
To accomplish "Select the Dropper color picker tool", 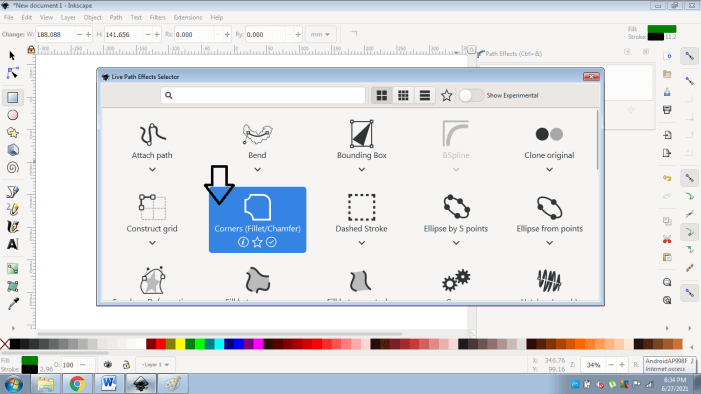I will (13, 304).
